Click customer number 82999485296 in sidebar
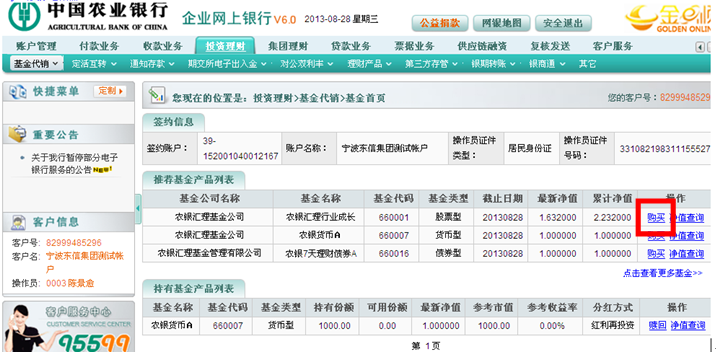Image resolution: width=716 pixels, height=364 pixels. click(74, 243)
